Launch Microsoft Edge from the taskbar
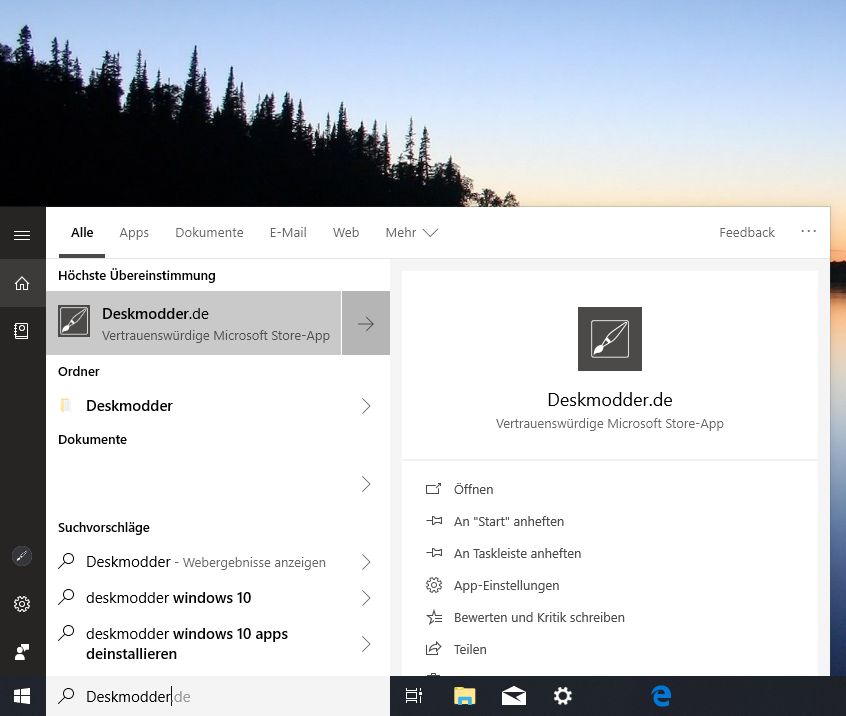 [661, 696]
